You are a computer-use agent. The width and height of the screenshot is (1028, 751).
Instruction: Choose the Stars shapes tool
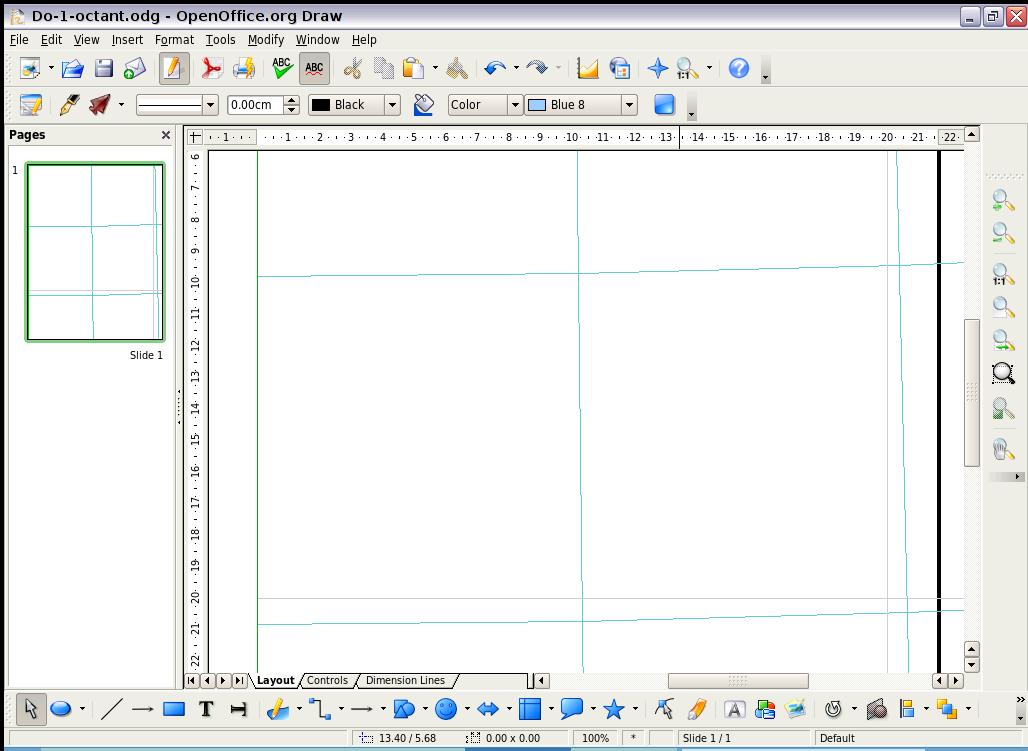coord(614,709)
